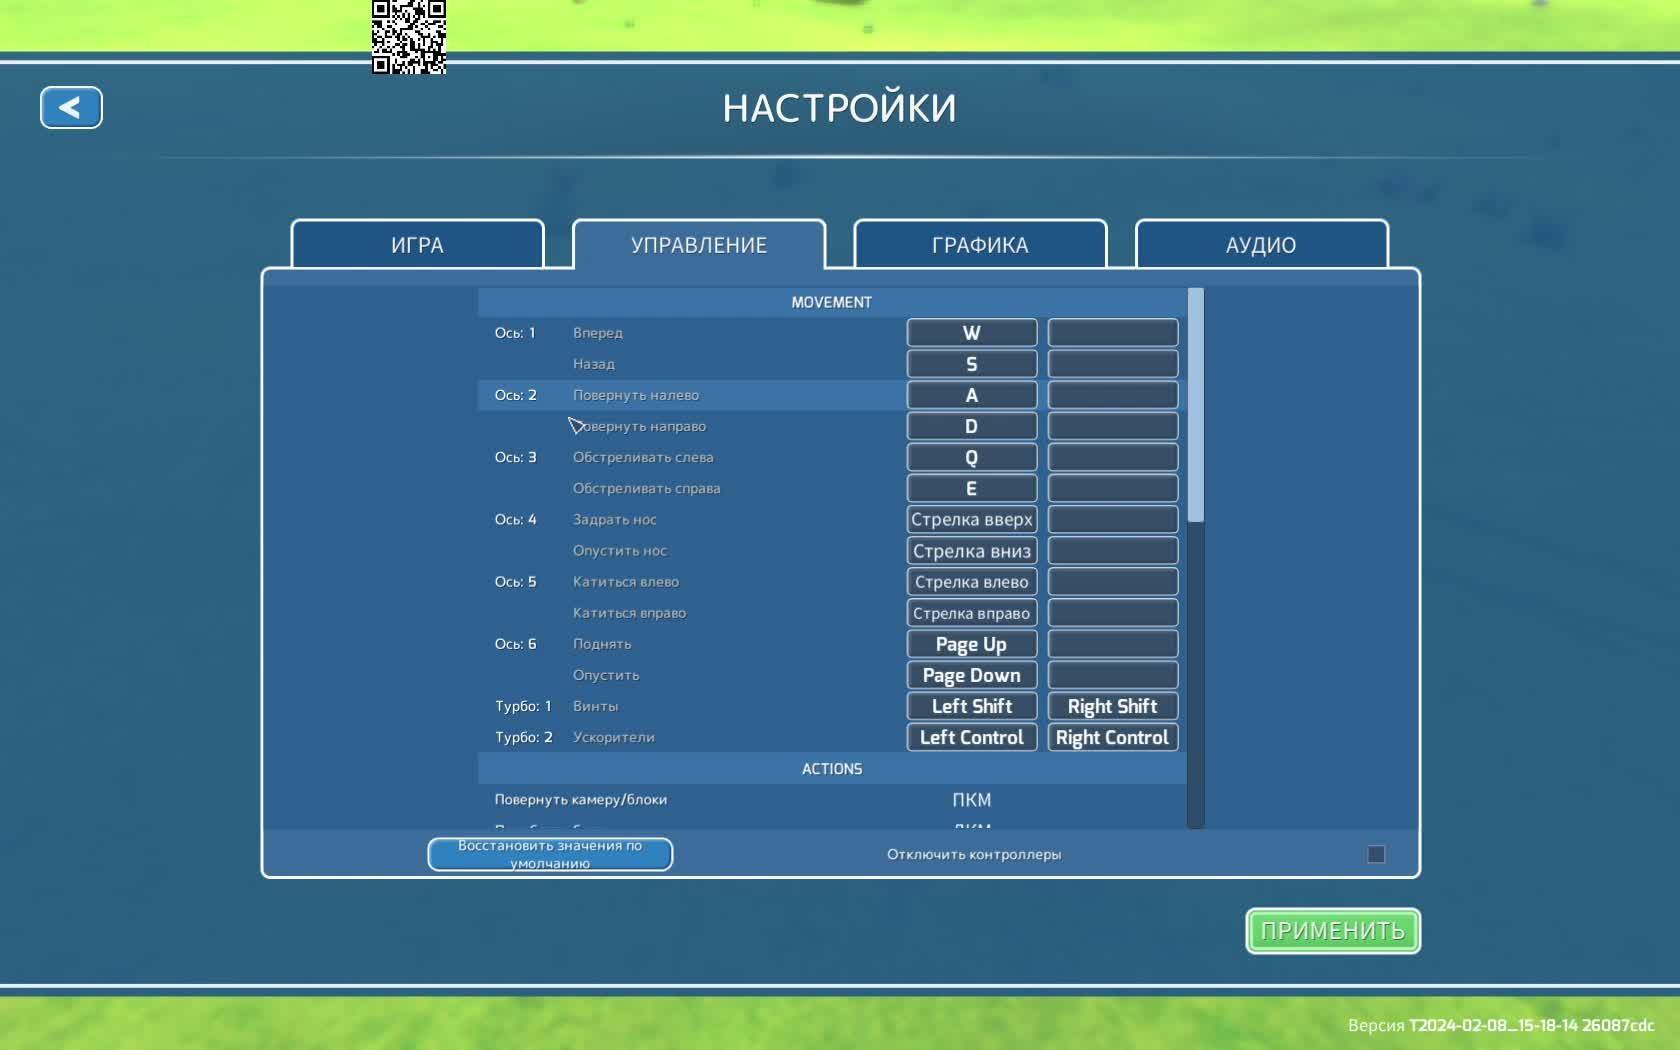Click the ACTIONS section header
The width and height of the screenshot is (1680, 1050).
[832, 768]
